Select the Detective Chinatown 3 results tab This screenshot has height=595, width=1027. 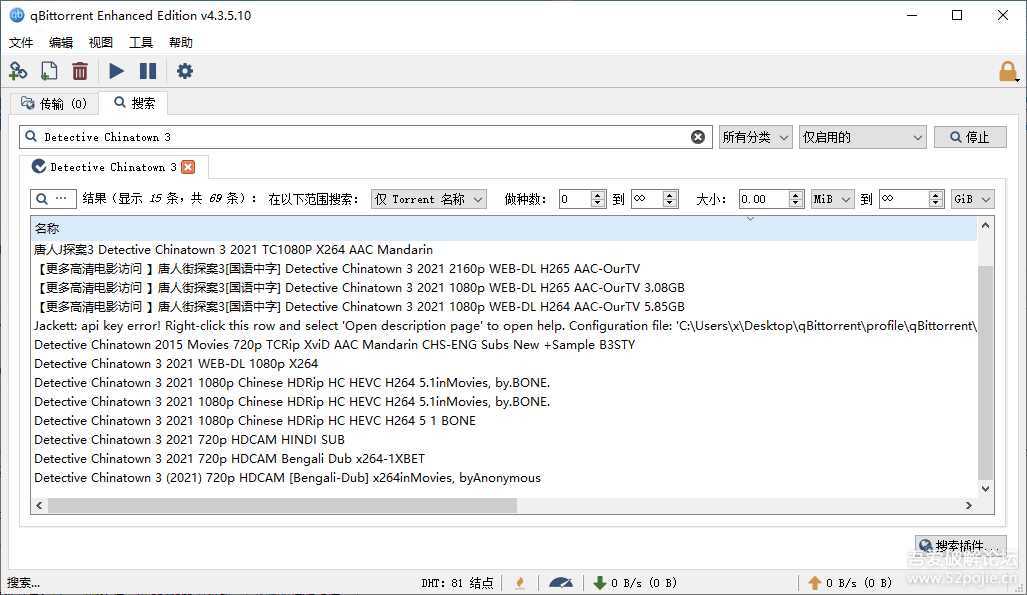(113, 167)
